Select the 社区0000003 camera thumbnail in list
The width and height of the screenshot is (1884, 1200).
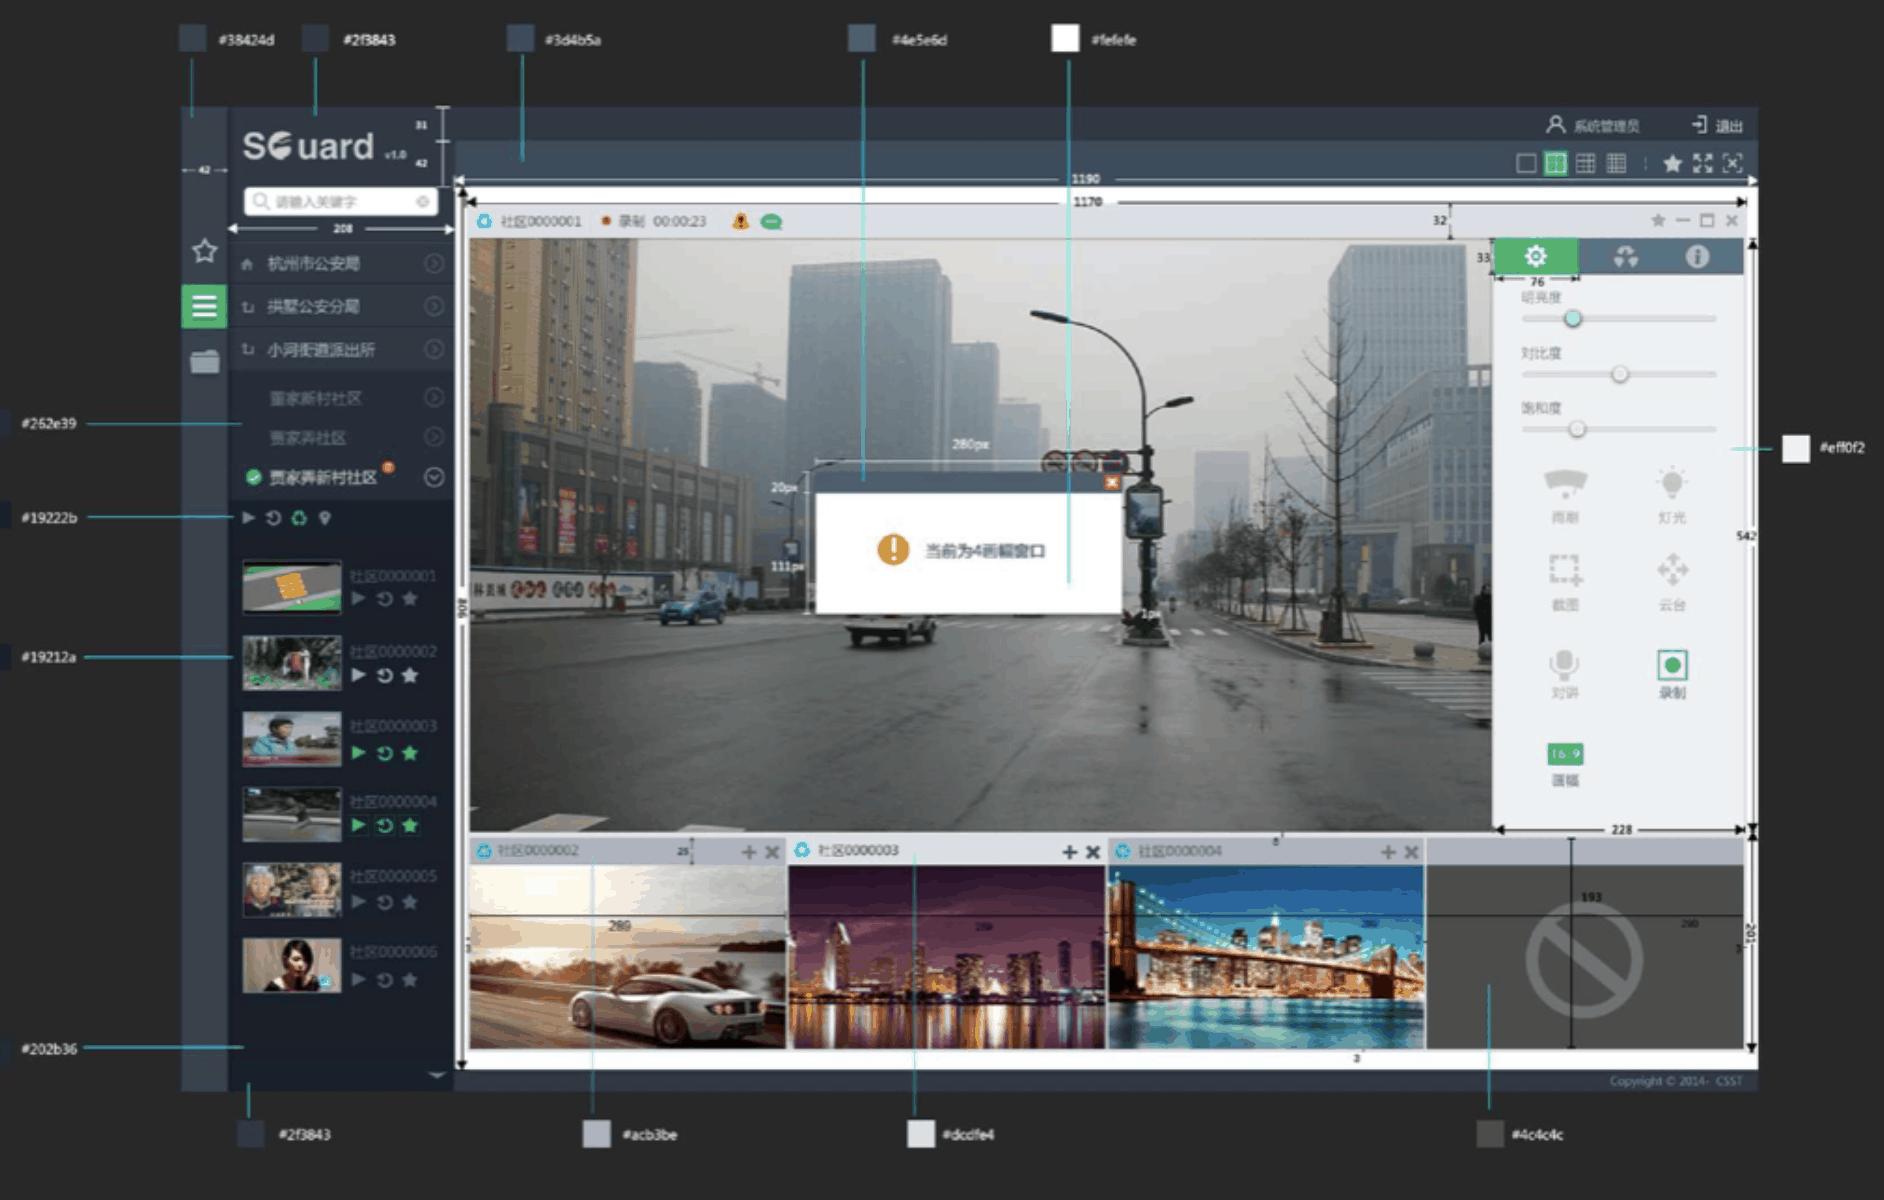coord(291,739)
